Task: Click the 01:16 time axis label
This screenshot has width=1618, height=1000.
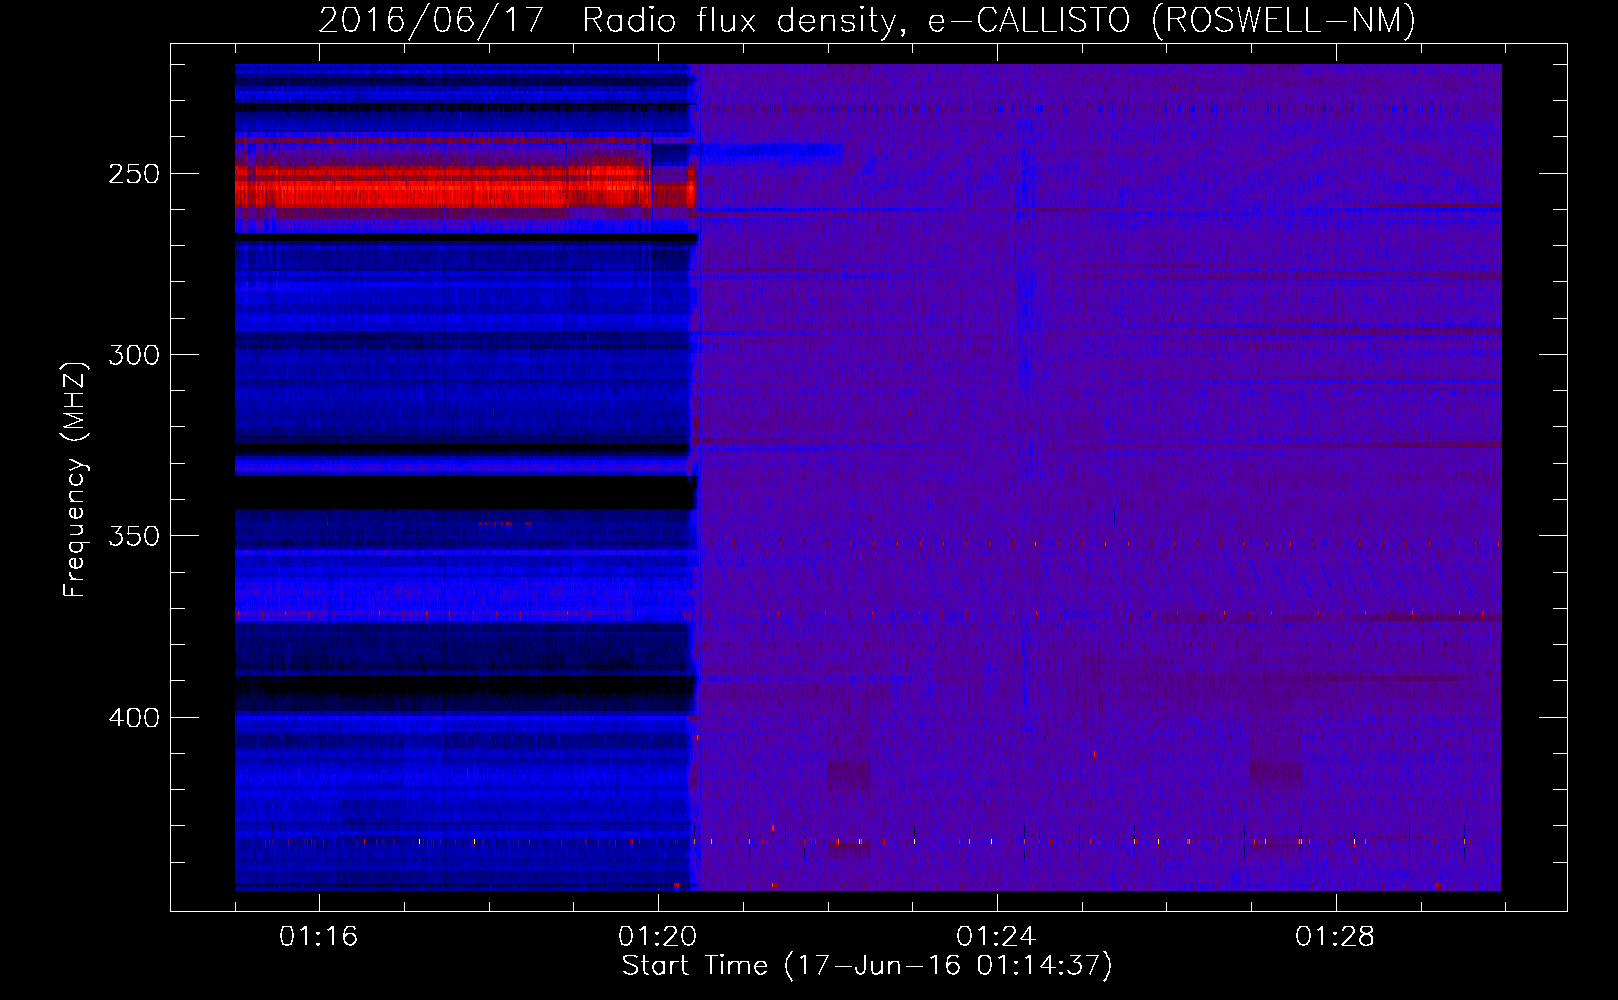Action: coord(318,937)
